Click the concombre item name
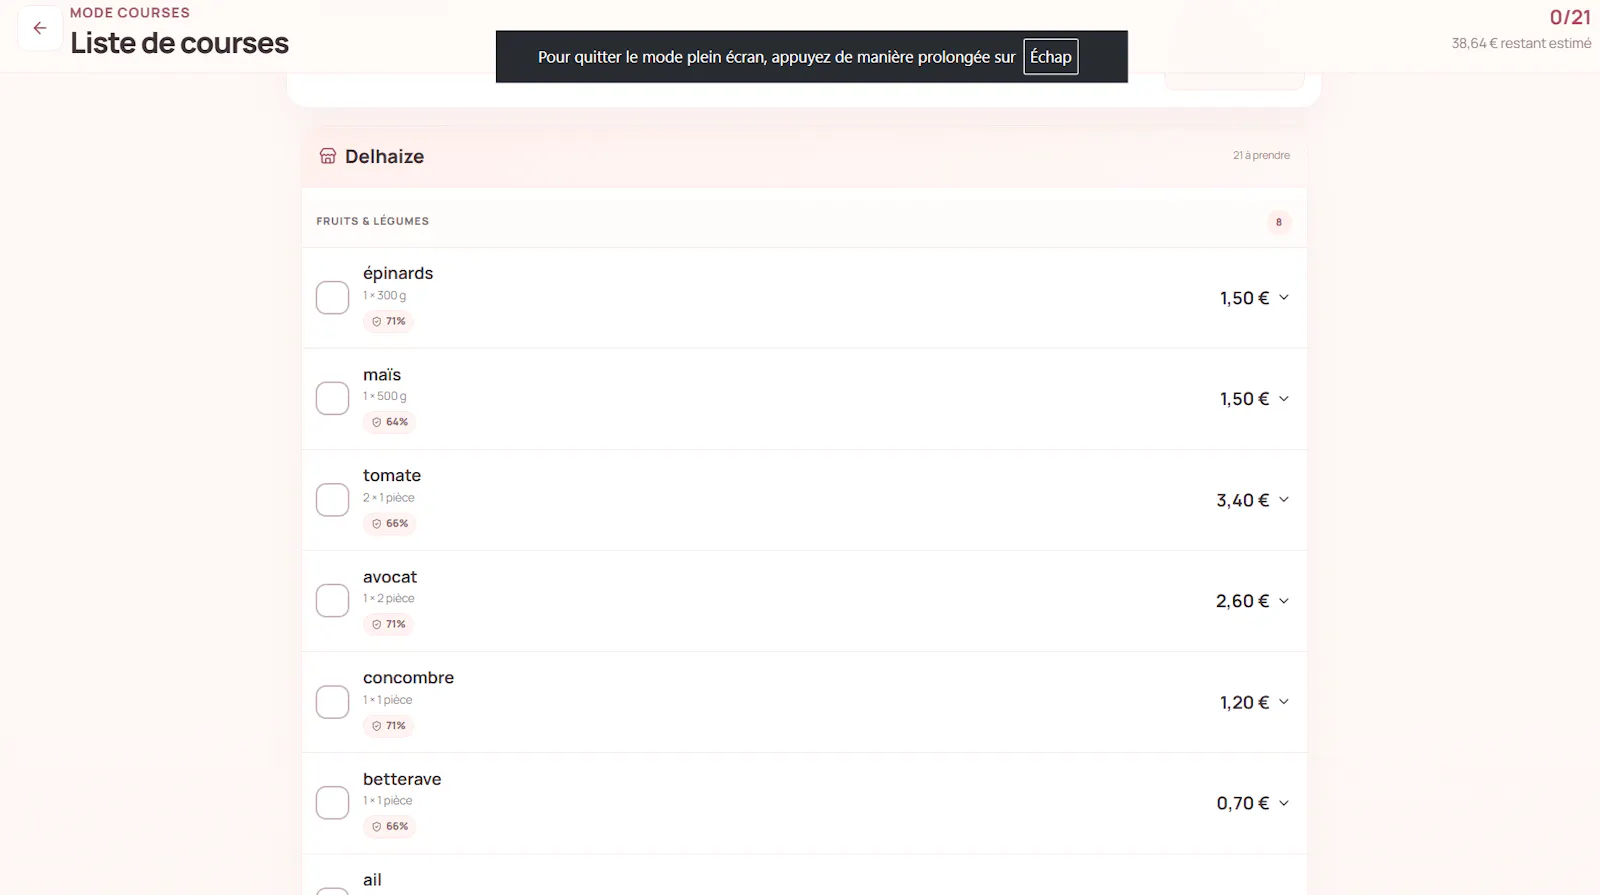The image size is (1600, 895). coord(408,678)
